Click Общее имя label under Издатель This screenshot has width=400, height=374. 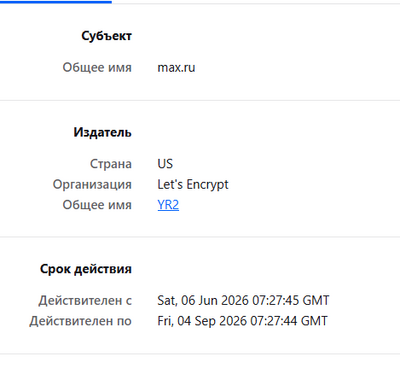[97, 205]
